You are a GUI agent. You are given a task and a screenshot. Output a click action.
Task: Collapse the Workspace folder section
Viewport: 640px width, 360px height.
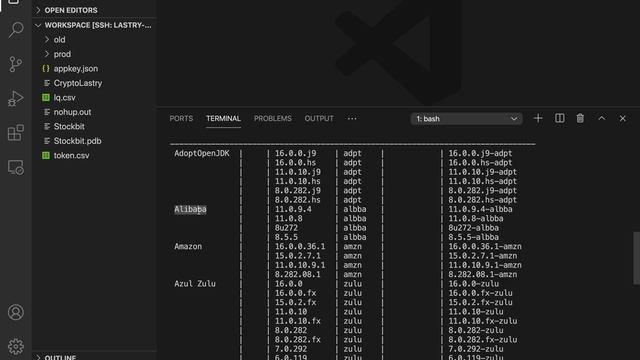click(x=93, y=25)
